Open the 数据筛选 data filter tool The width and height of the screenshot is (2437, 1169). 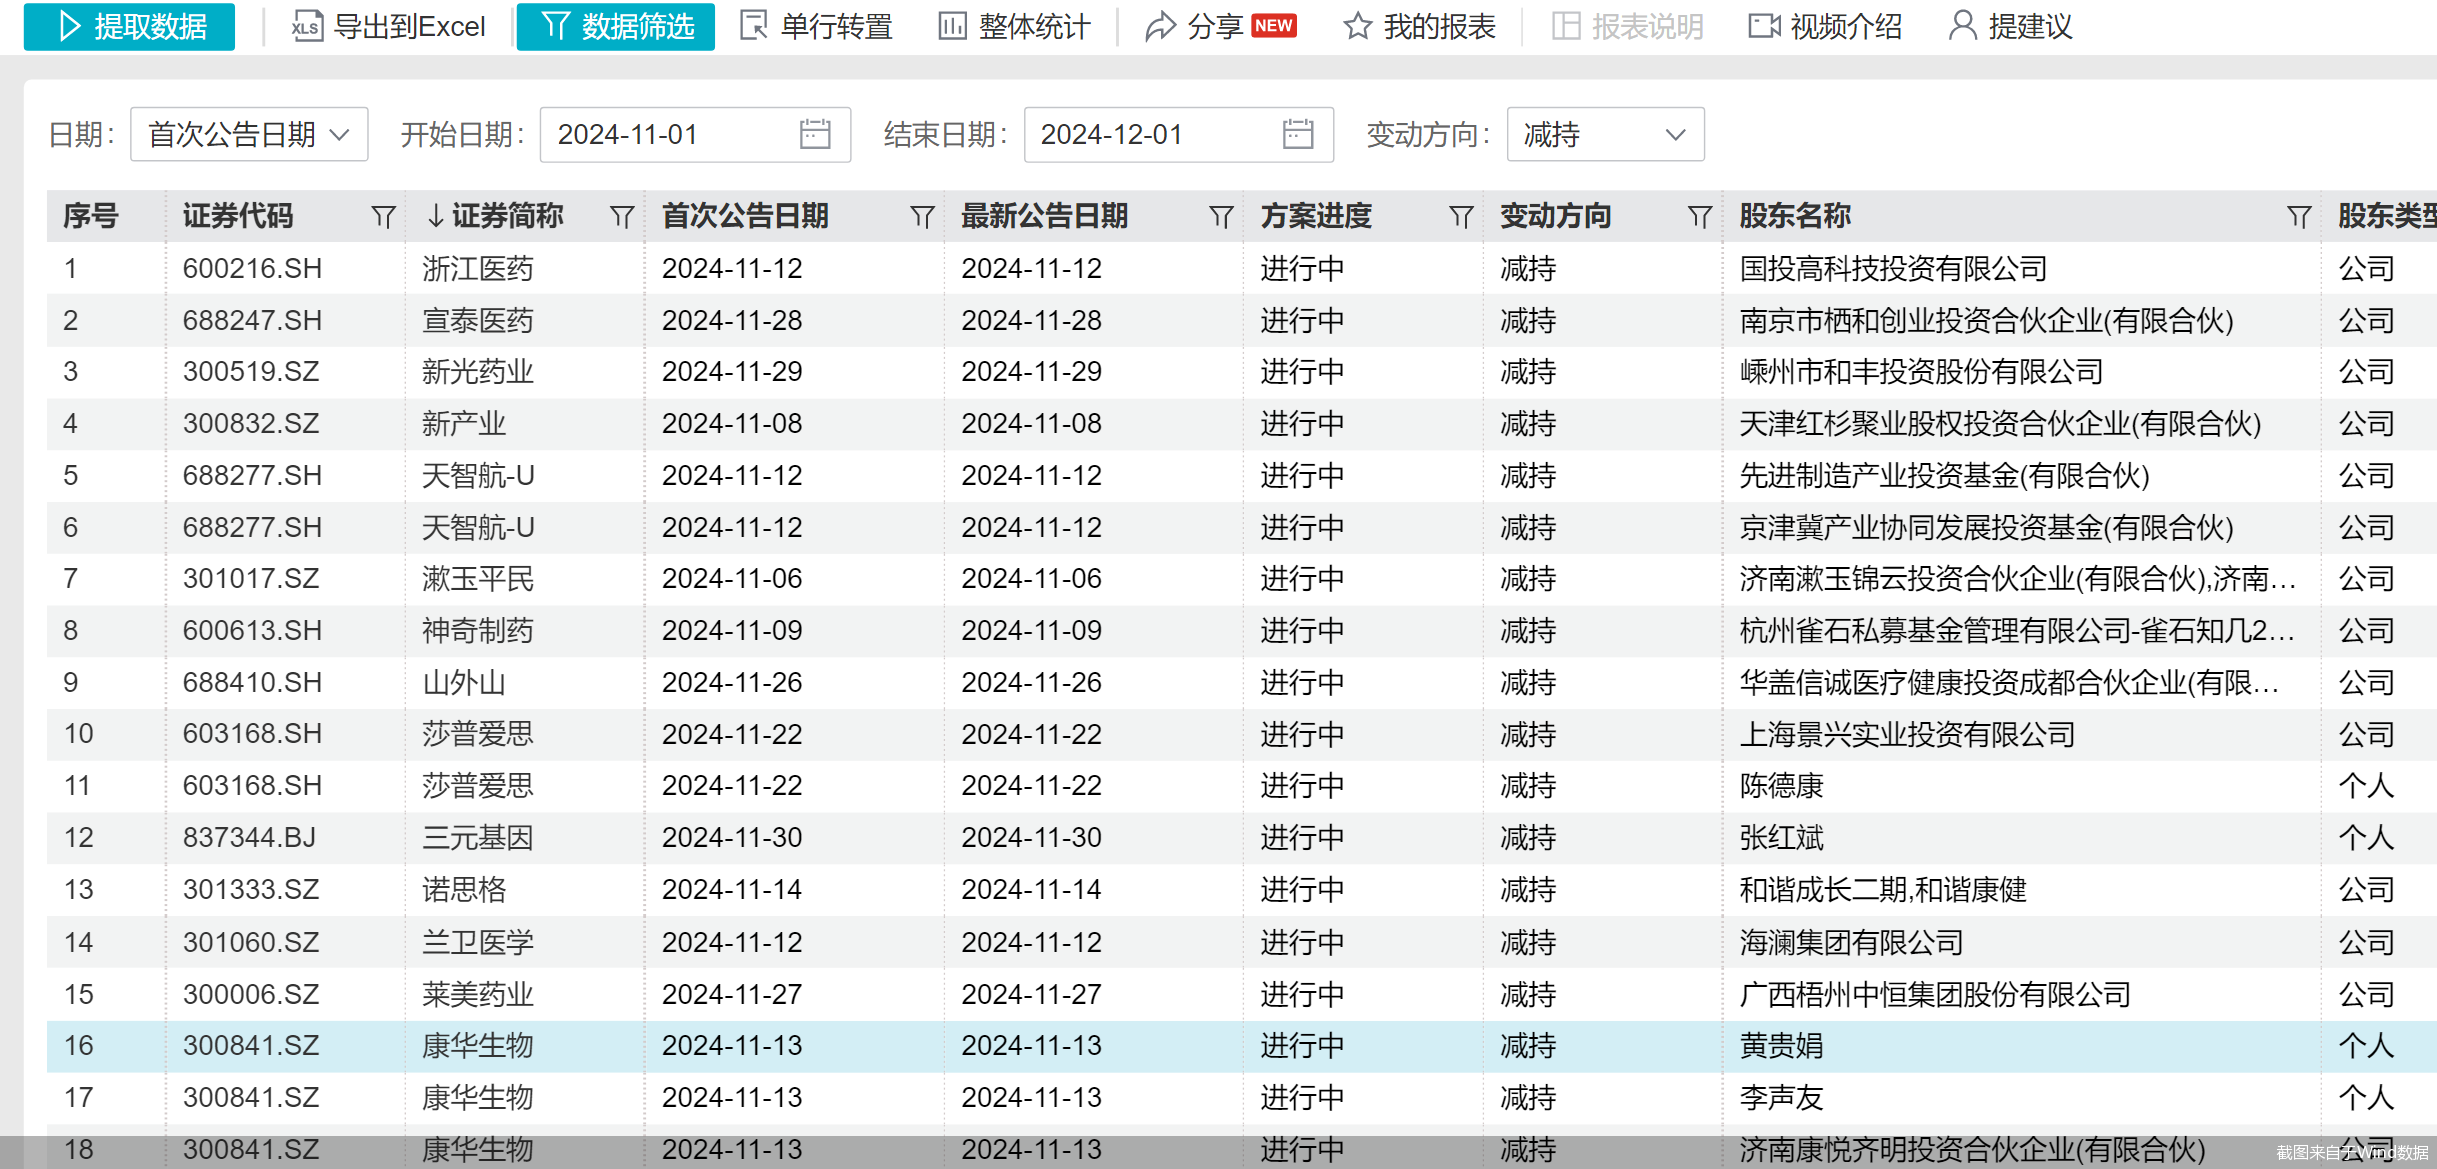(615, 27)
